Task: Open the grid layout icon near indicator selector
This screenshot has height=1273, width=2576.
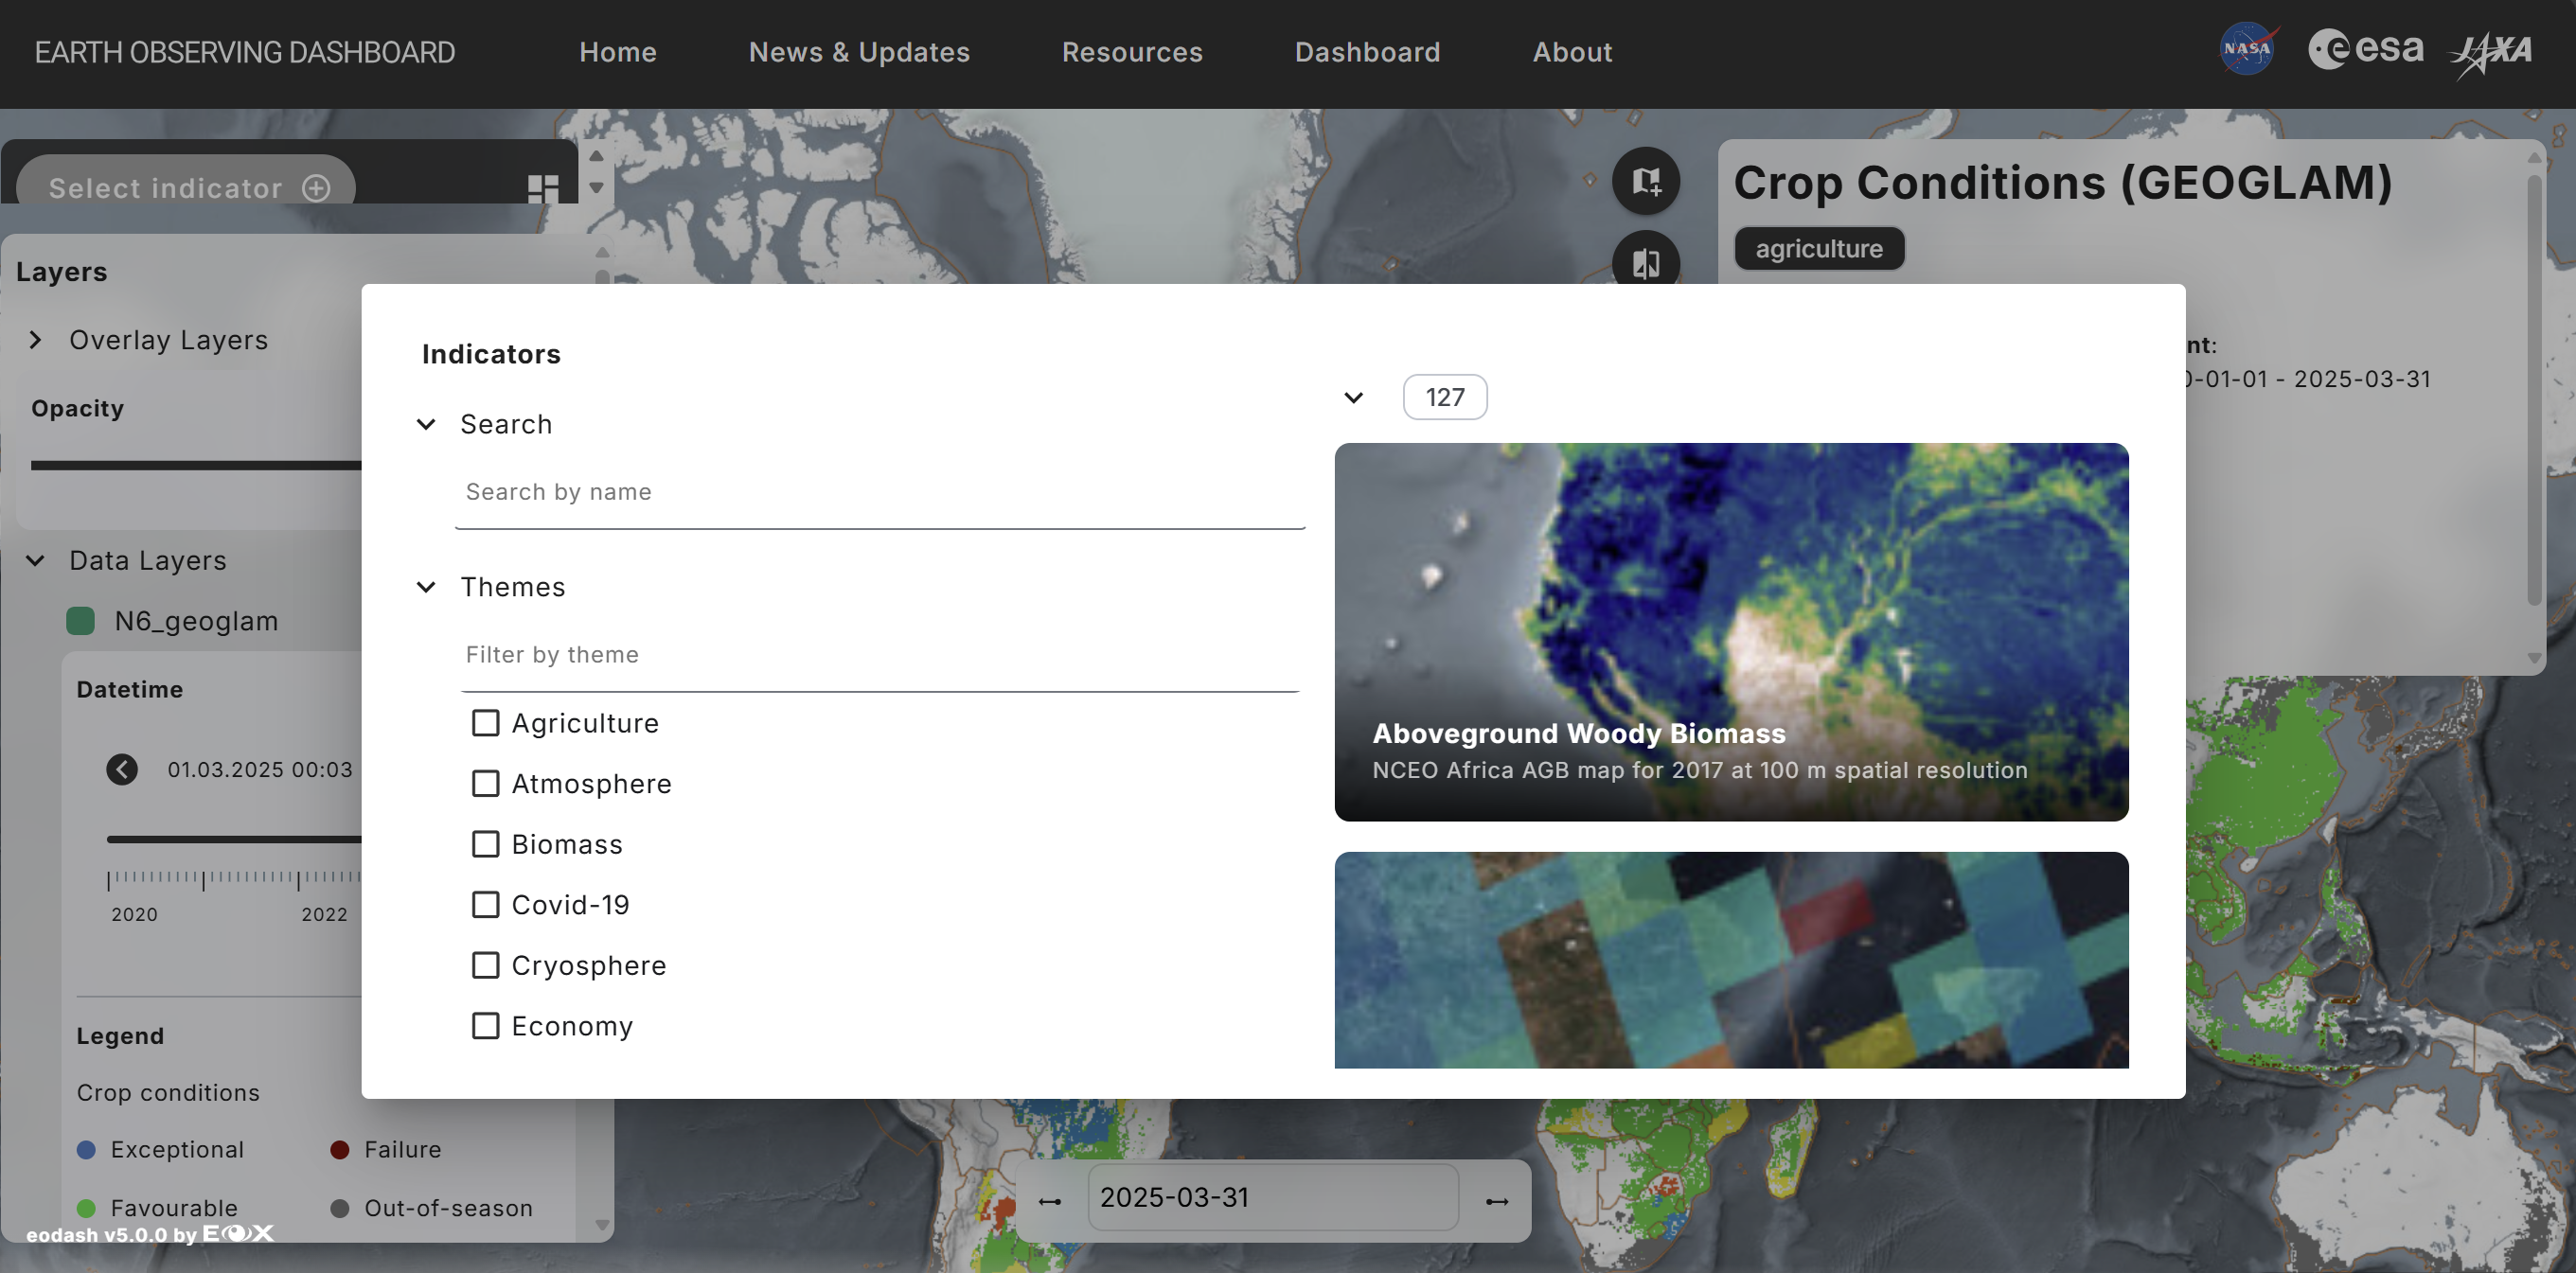Action: point(543,188)
